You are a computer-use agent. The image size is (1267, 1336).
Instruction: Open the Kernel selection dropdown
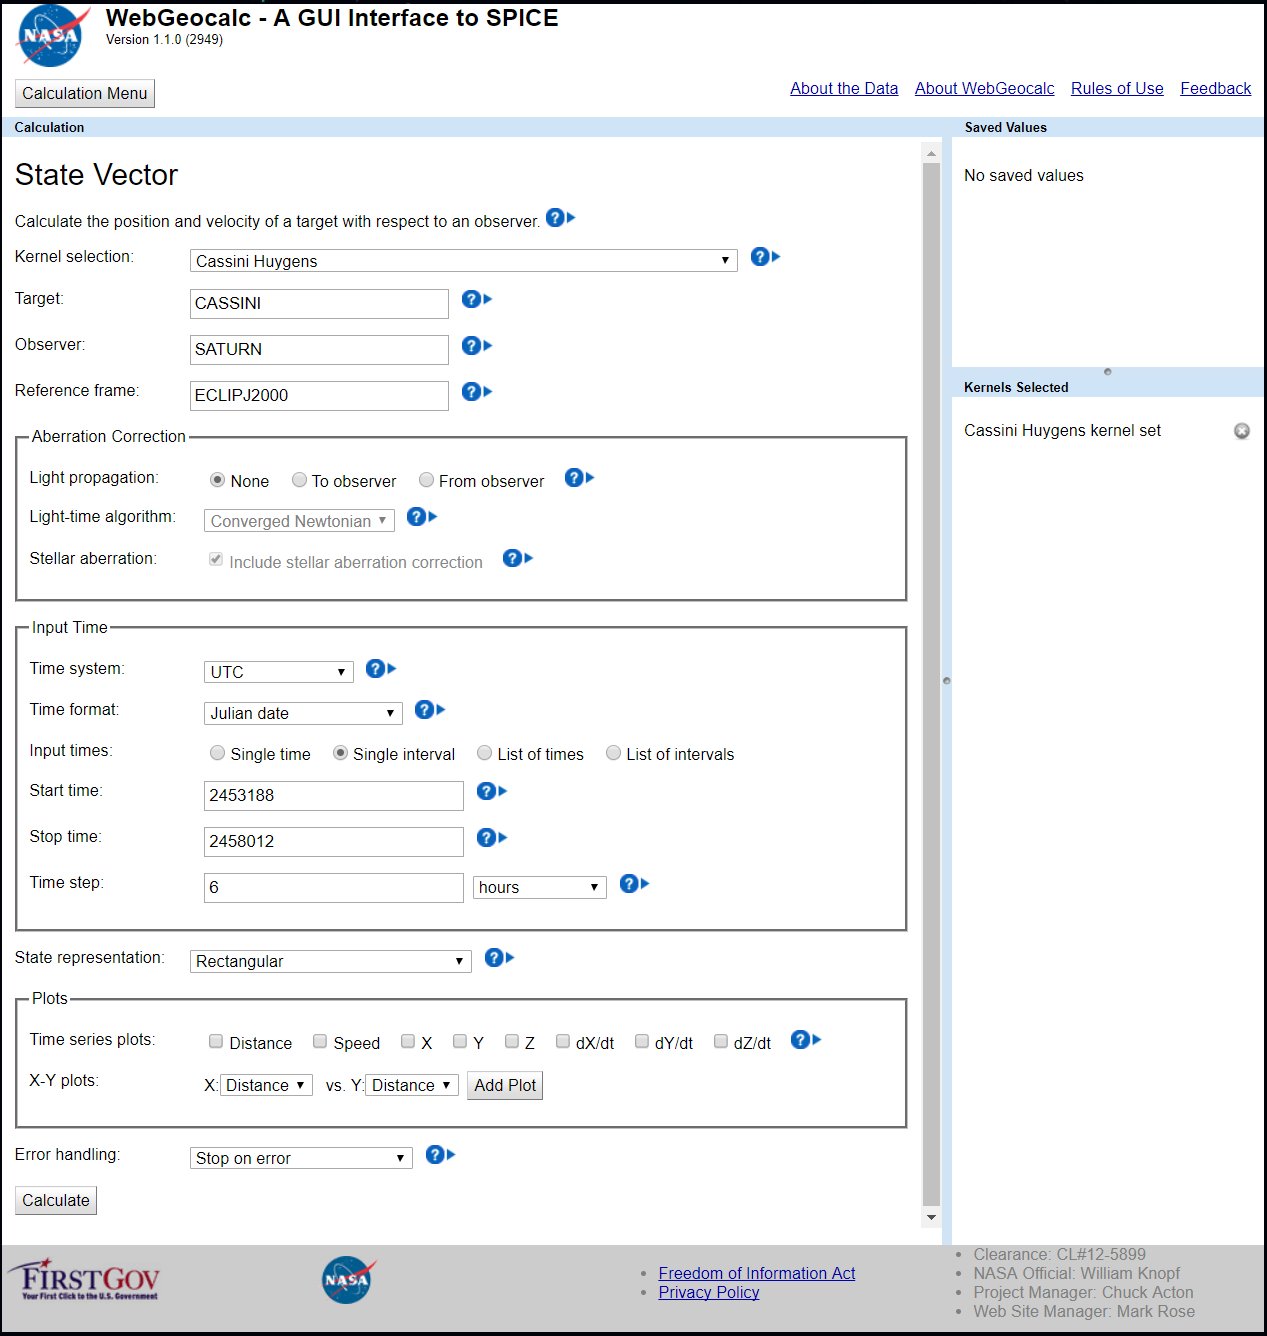pos(464,261)
